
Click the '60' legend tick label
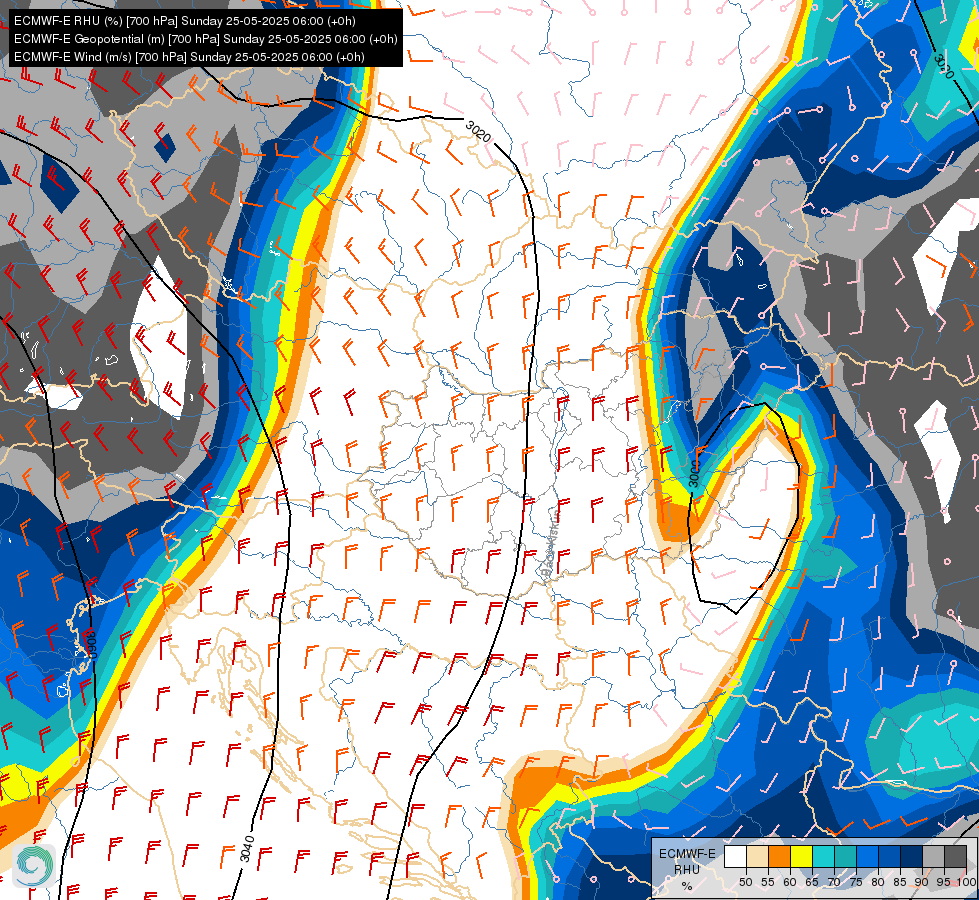pyautogui.click(x=790, y=882)
